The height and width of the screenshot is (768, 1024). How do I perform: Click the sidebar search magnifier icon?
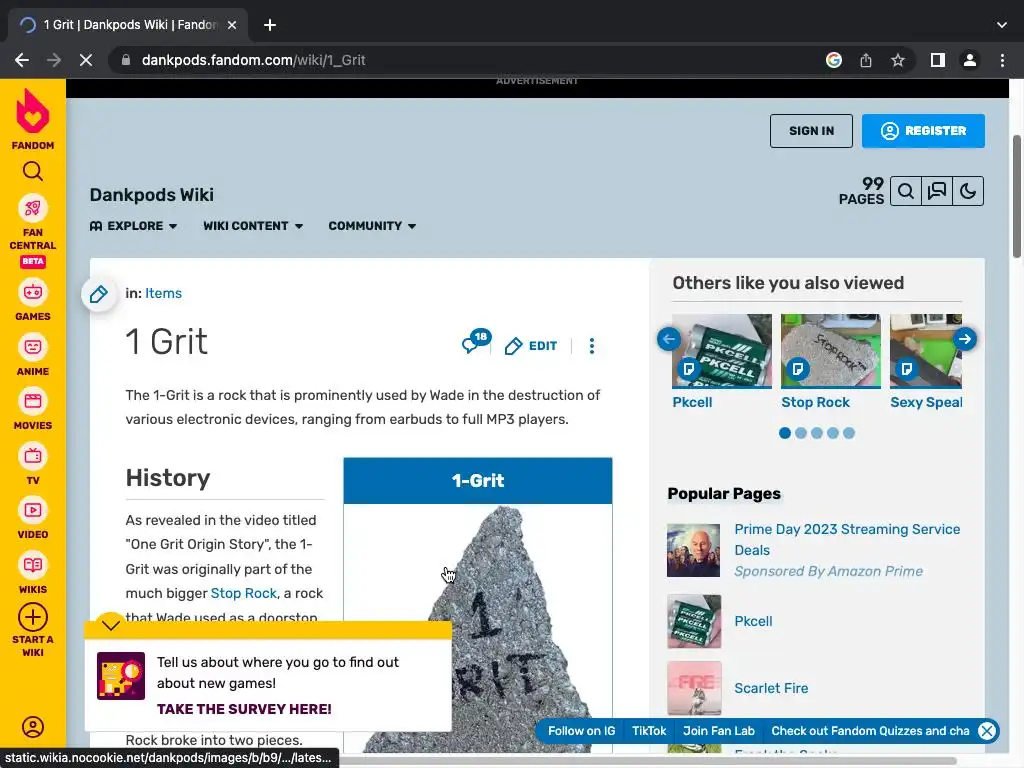[33, 171]
